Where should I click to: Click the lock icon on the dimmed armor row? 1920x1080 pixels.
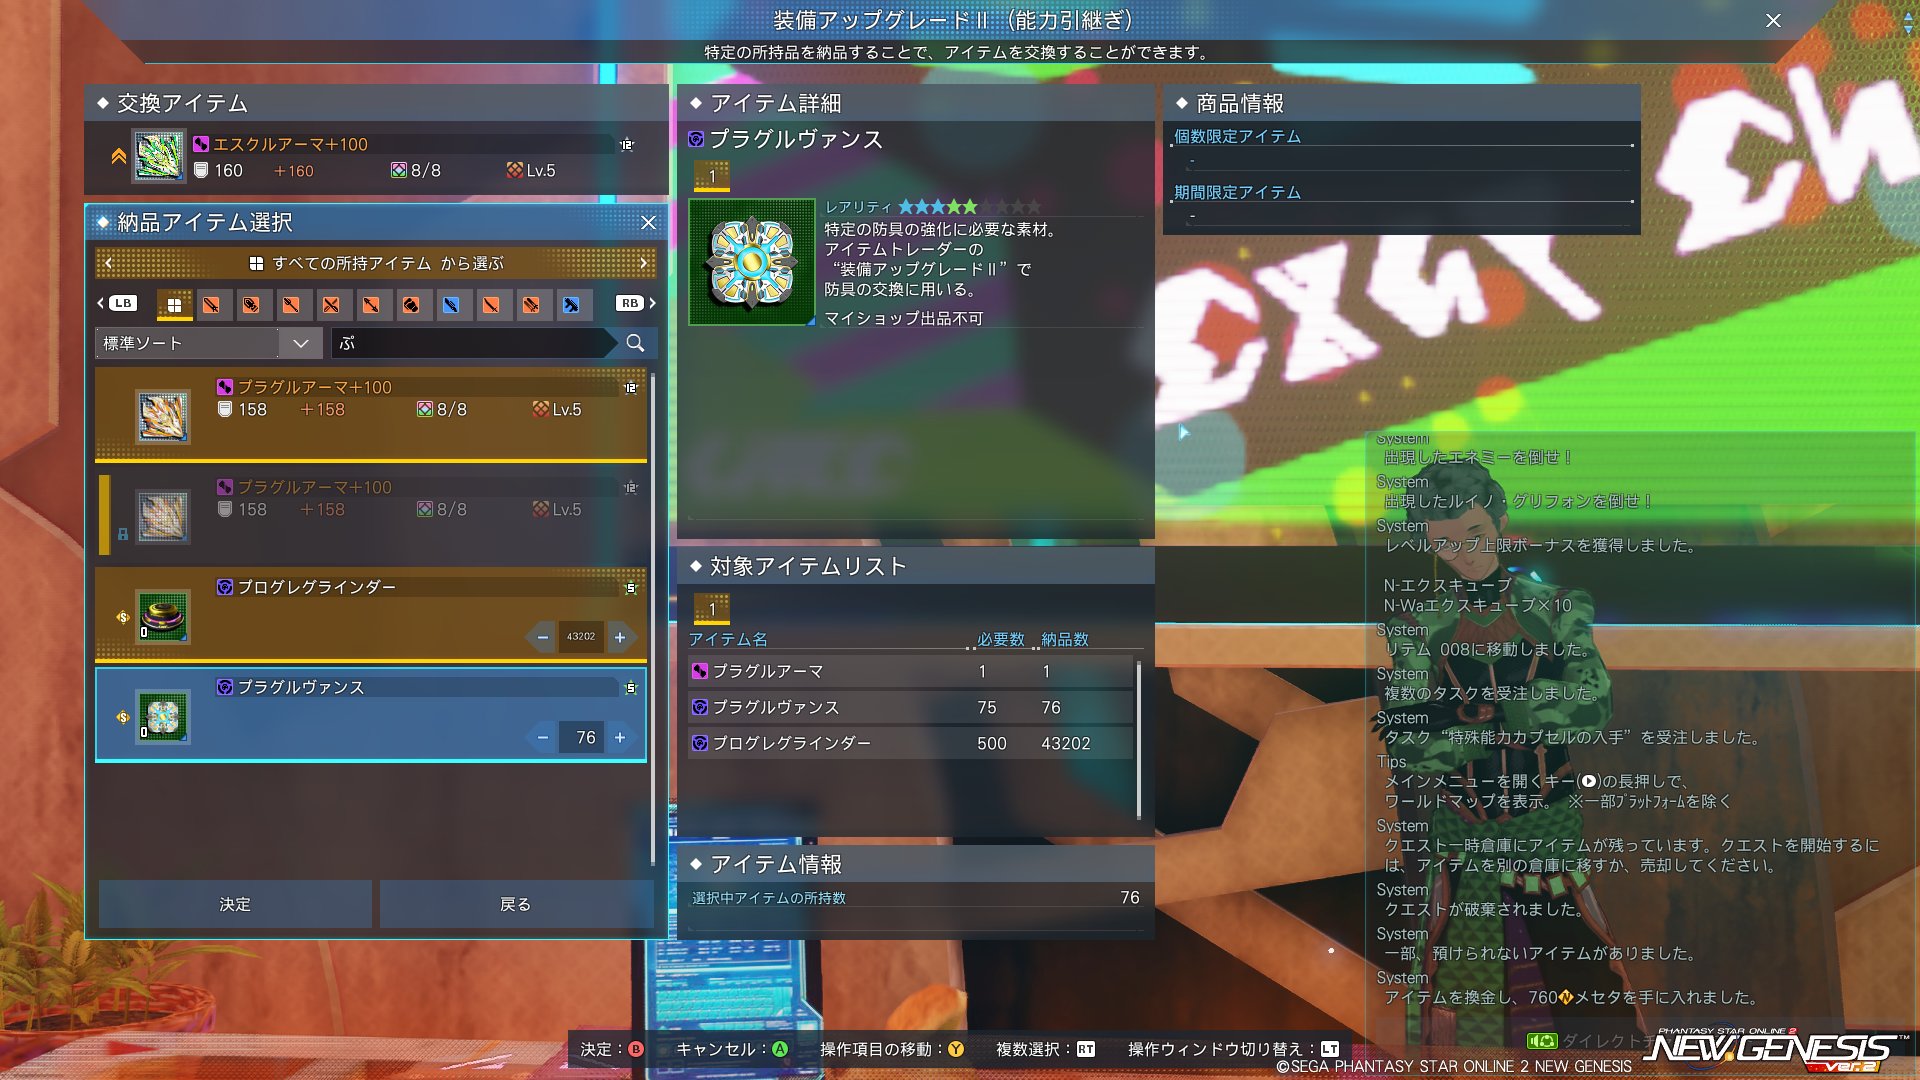pyautogui.click(x=122, y=534)
